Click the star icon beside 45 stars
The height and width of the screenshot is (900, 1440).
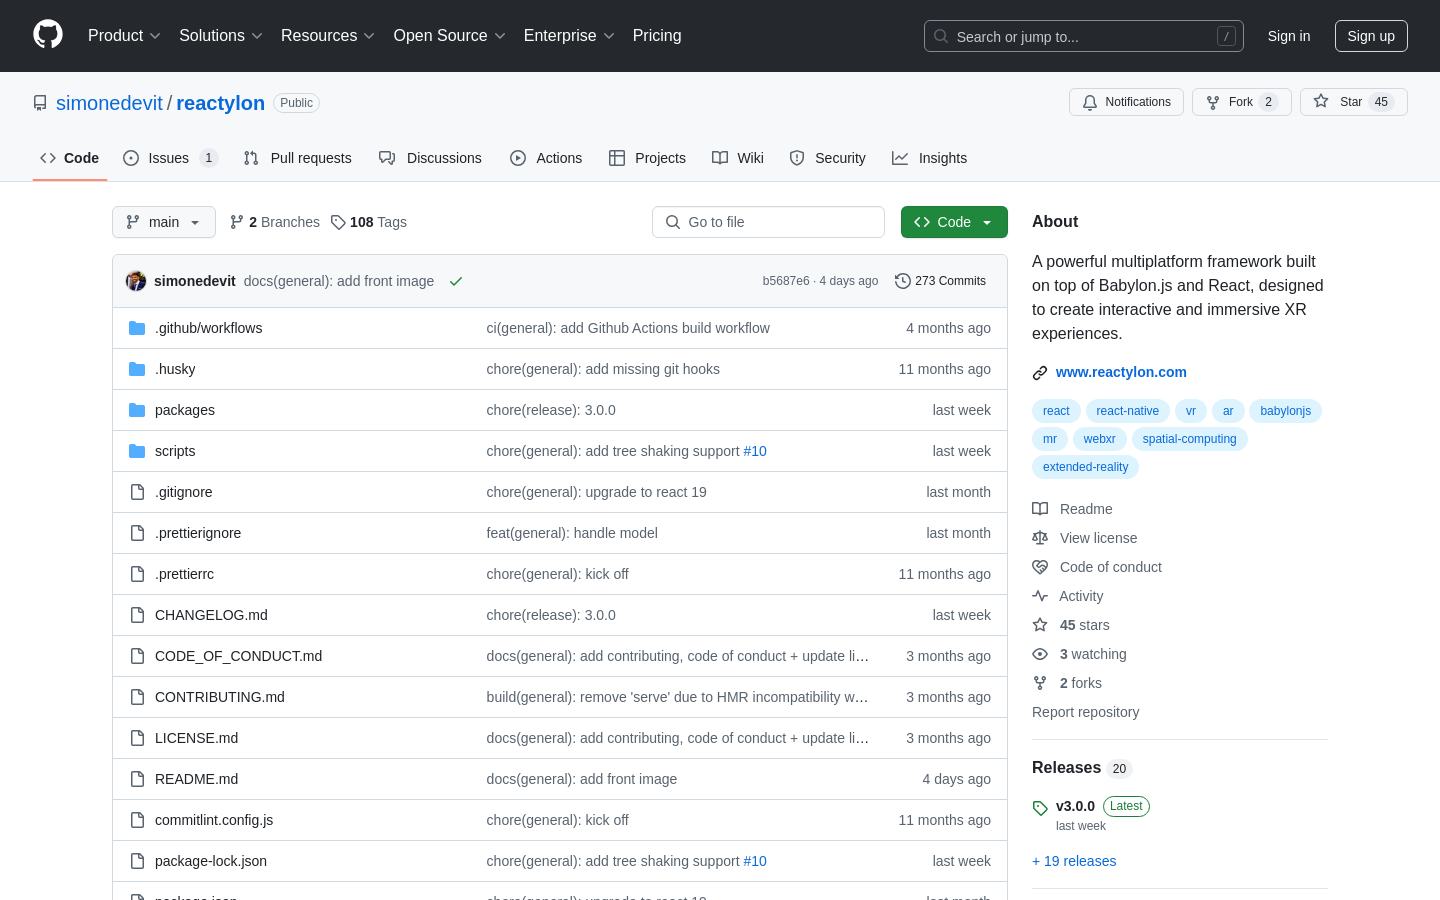(1040, 625)
